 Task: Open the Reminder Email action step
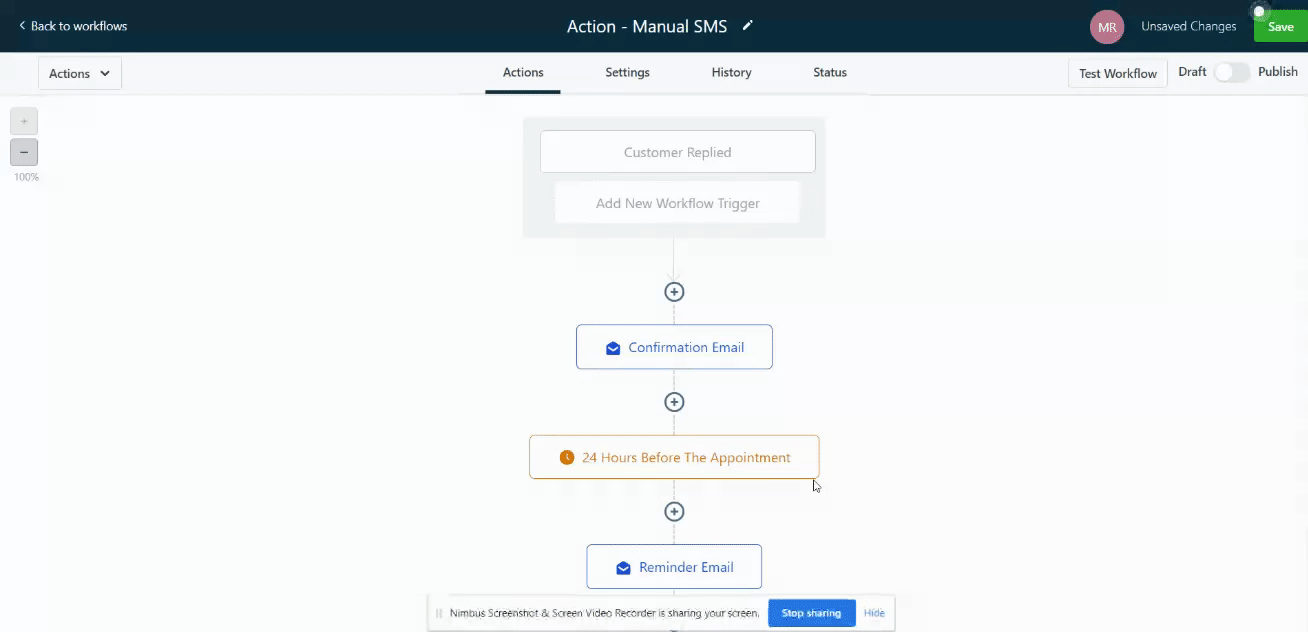point(674,567)
